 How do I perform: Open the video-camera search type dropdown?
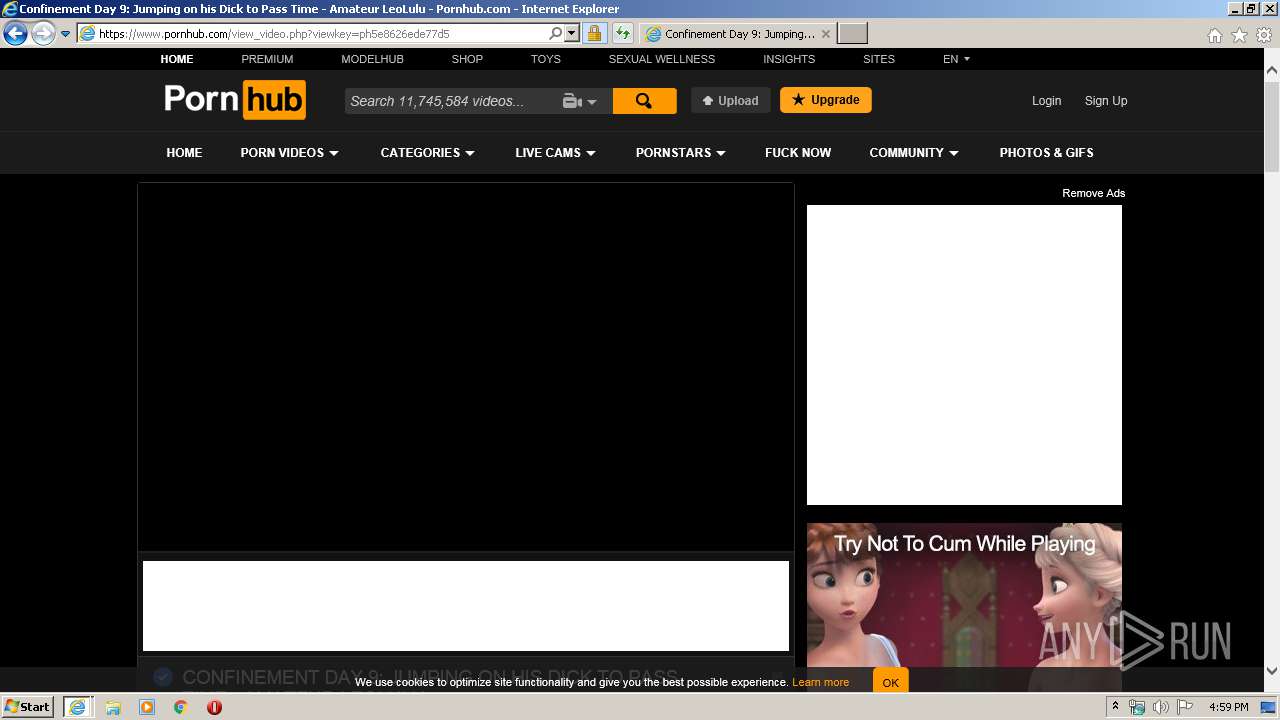coord(580,101)
